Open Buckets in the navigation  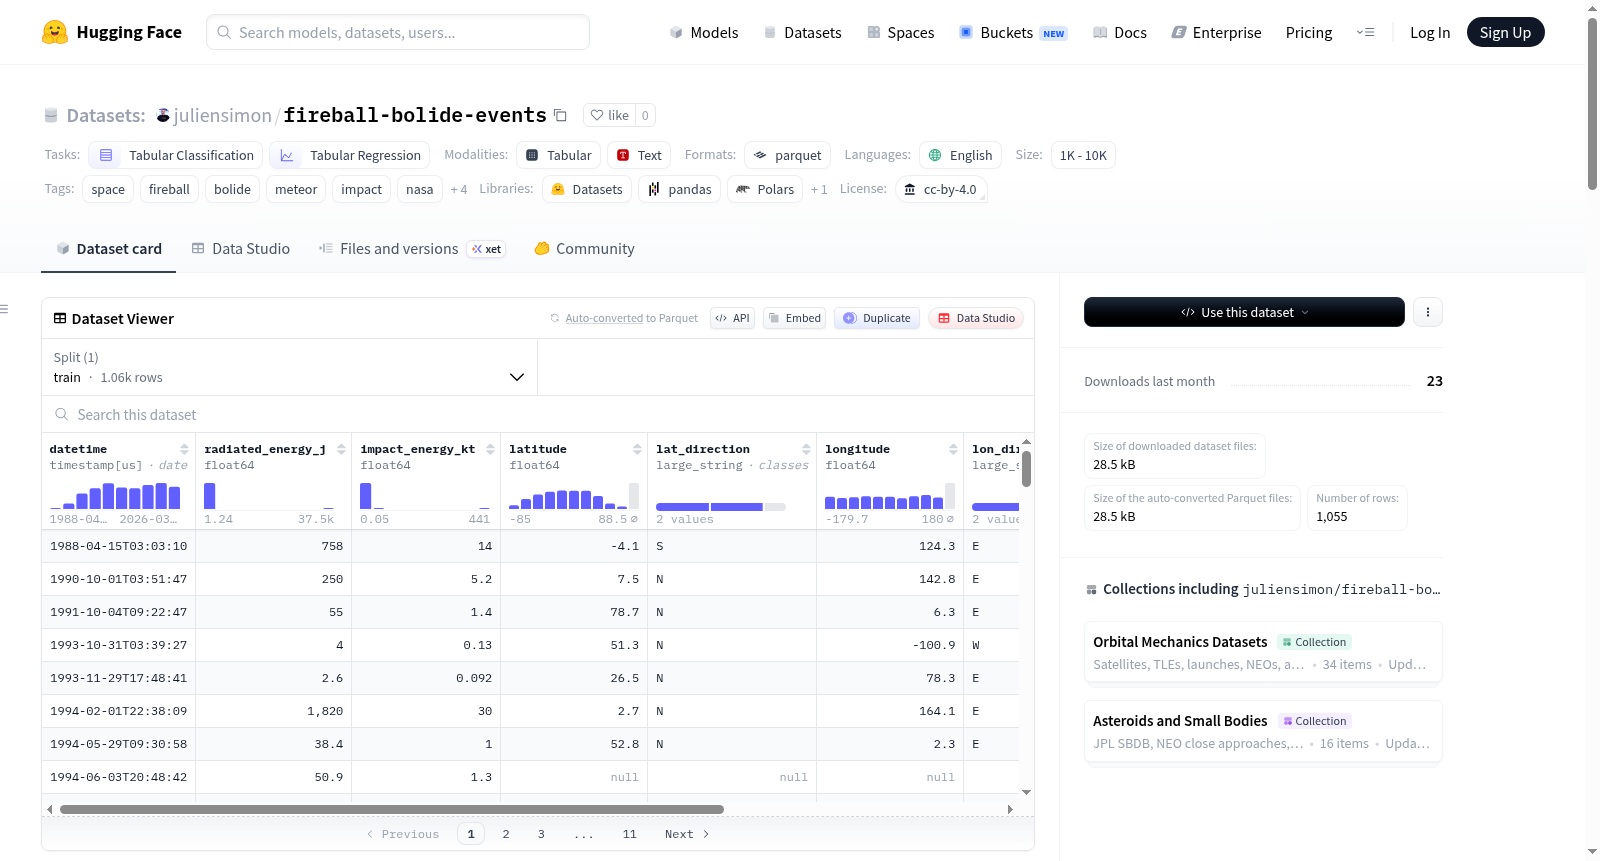pyautogui.click(x=1013, y=32)
